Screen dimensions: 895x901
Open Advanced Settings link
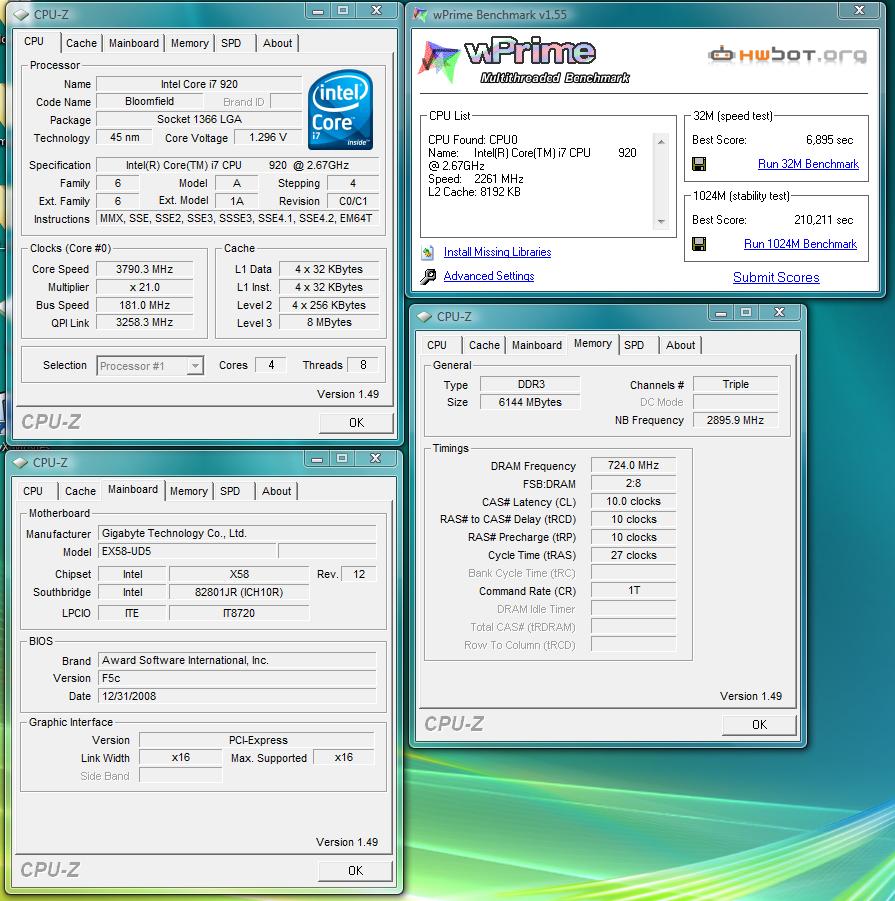(489, 276)
